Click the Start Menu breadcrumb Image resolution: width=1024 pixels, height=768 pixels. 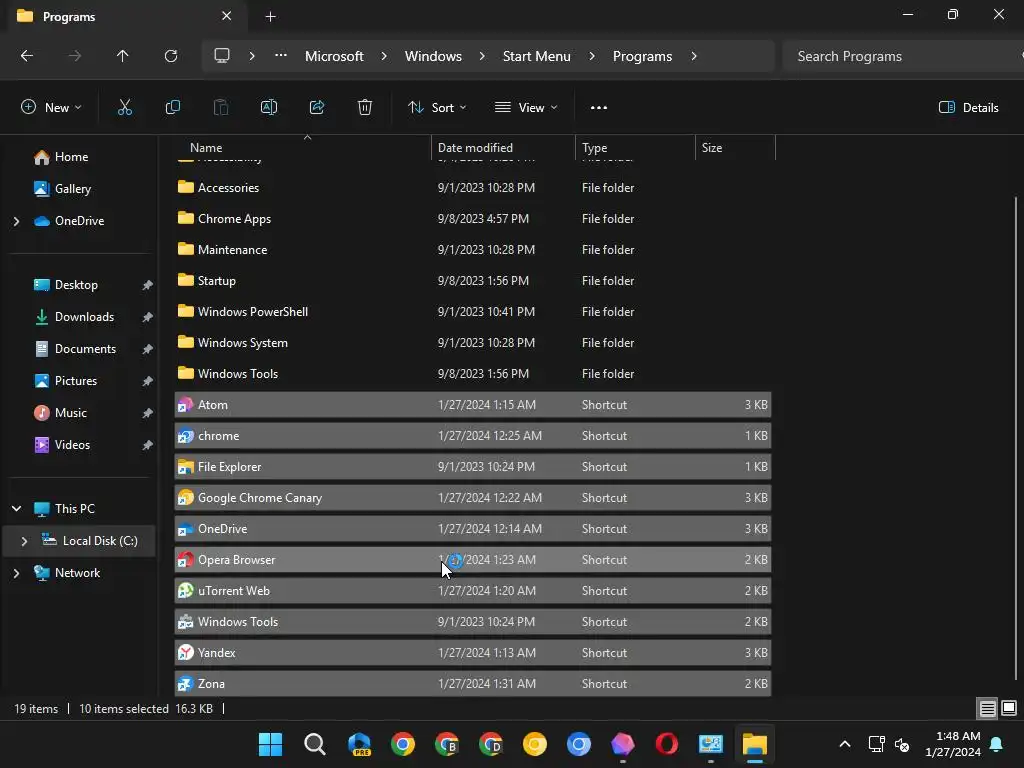point(536,56)
